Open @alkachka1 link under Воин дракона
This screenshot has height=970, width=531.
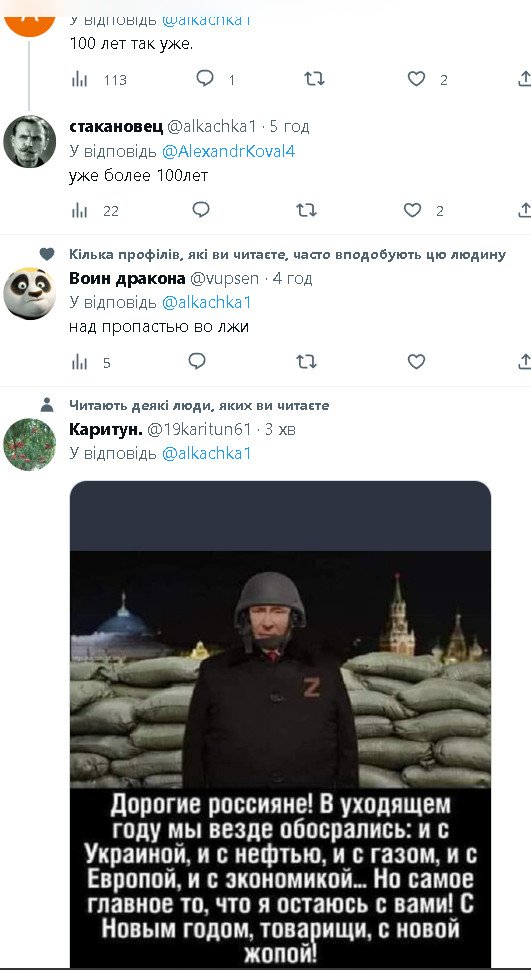[x=207, y=303]
